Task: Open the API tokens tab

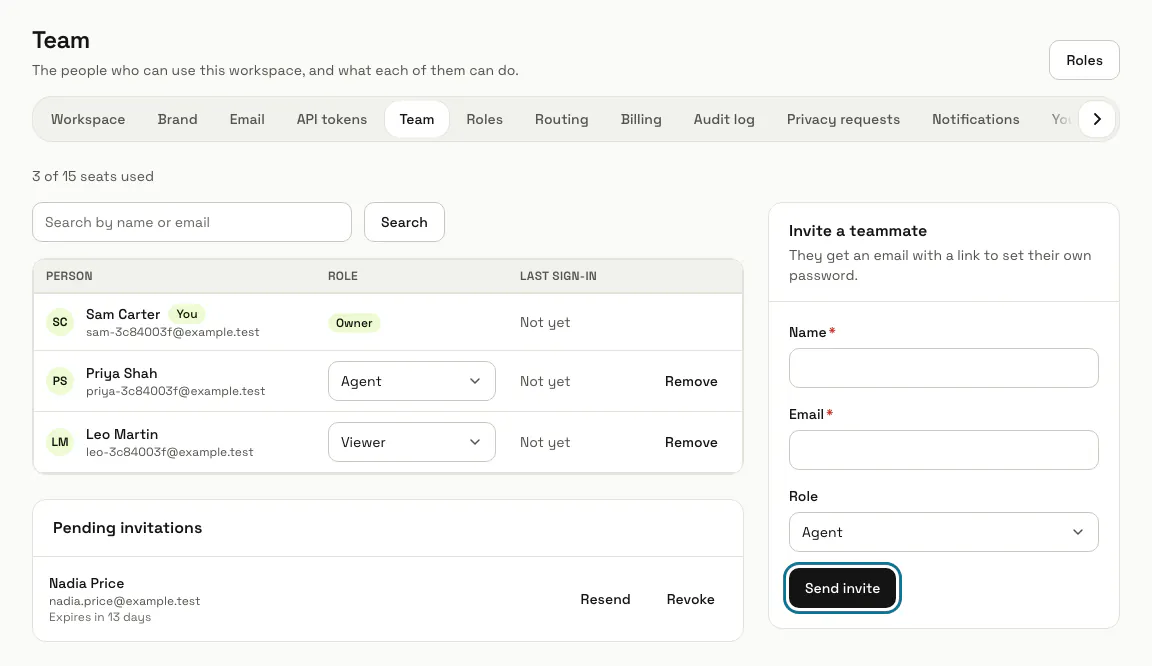Action: pyautogui.click(x=331, y=119)
